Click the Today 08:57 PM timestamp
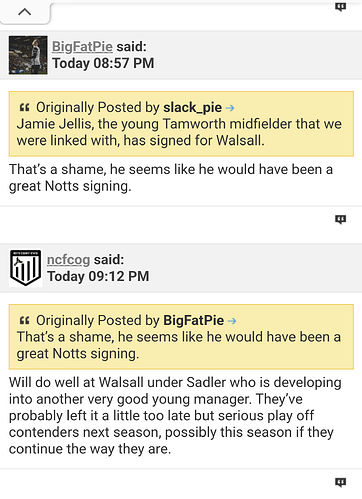This screenshot has height=499, width=362. [x=103, y=63]
